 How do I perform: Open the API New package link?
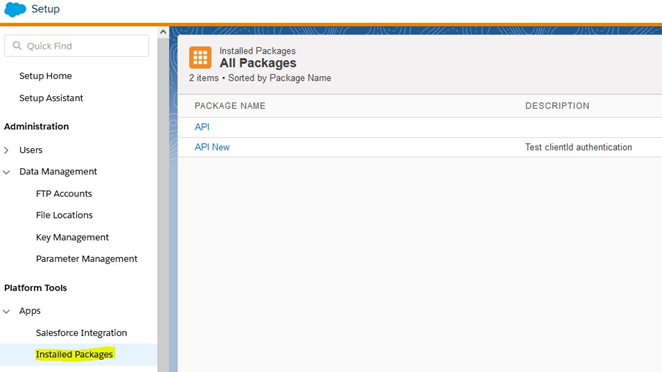point(212,147)
